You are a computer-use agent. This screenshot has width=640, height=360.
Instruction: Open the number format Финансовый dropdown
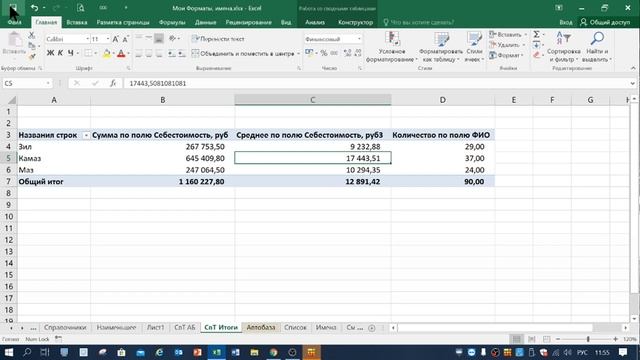point(359,39)
